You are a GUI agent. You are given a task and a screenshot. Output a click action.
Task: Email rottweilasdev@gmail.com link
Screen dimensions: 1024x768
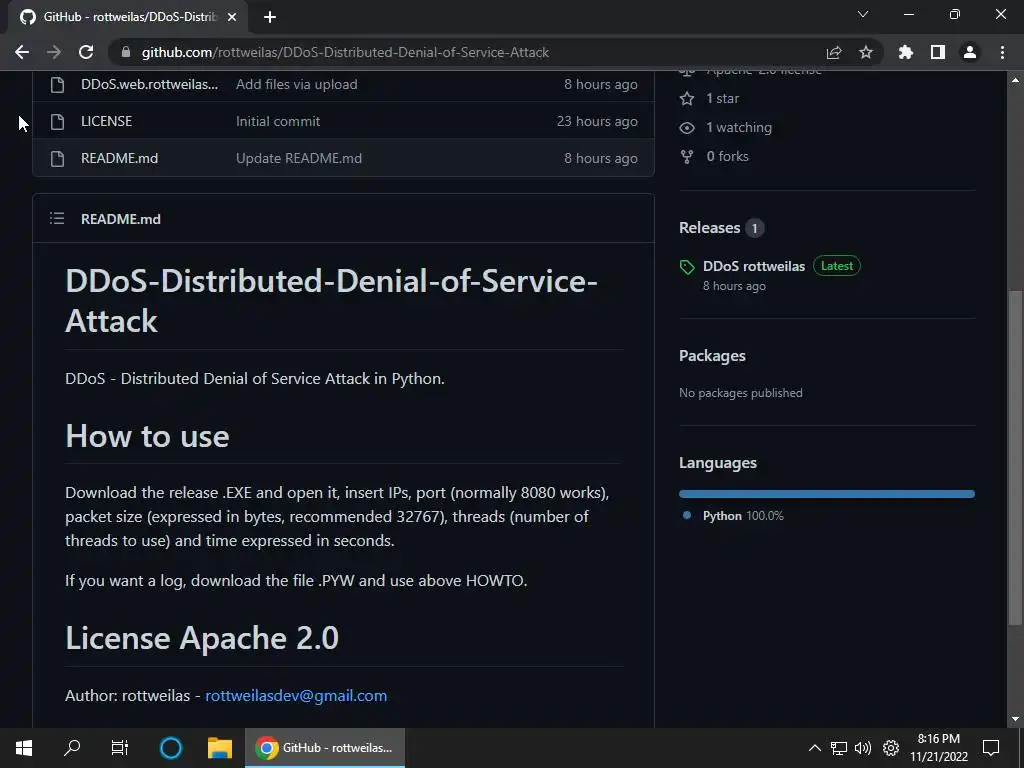coord(296,696)
